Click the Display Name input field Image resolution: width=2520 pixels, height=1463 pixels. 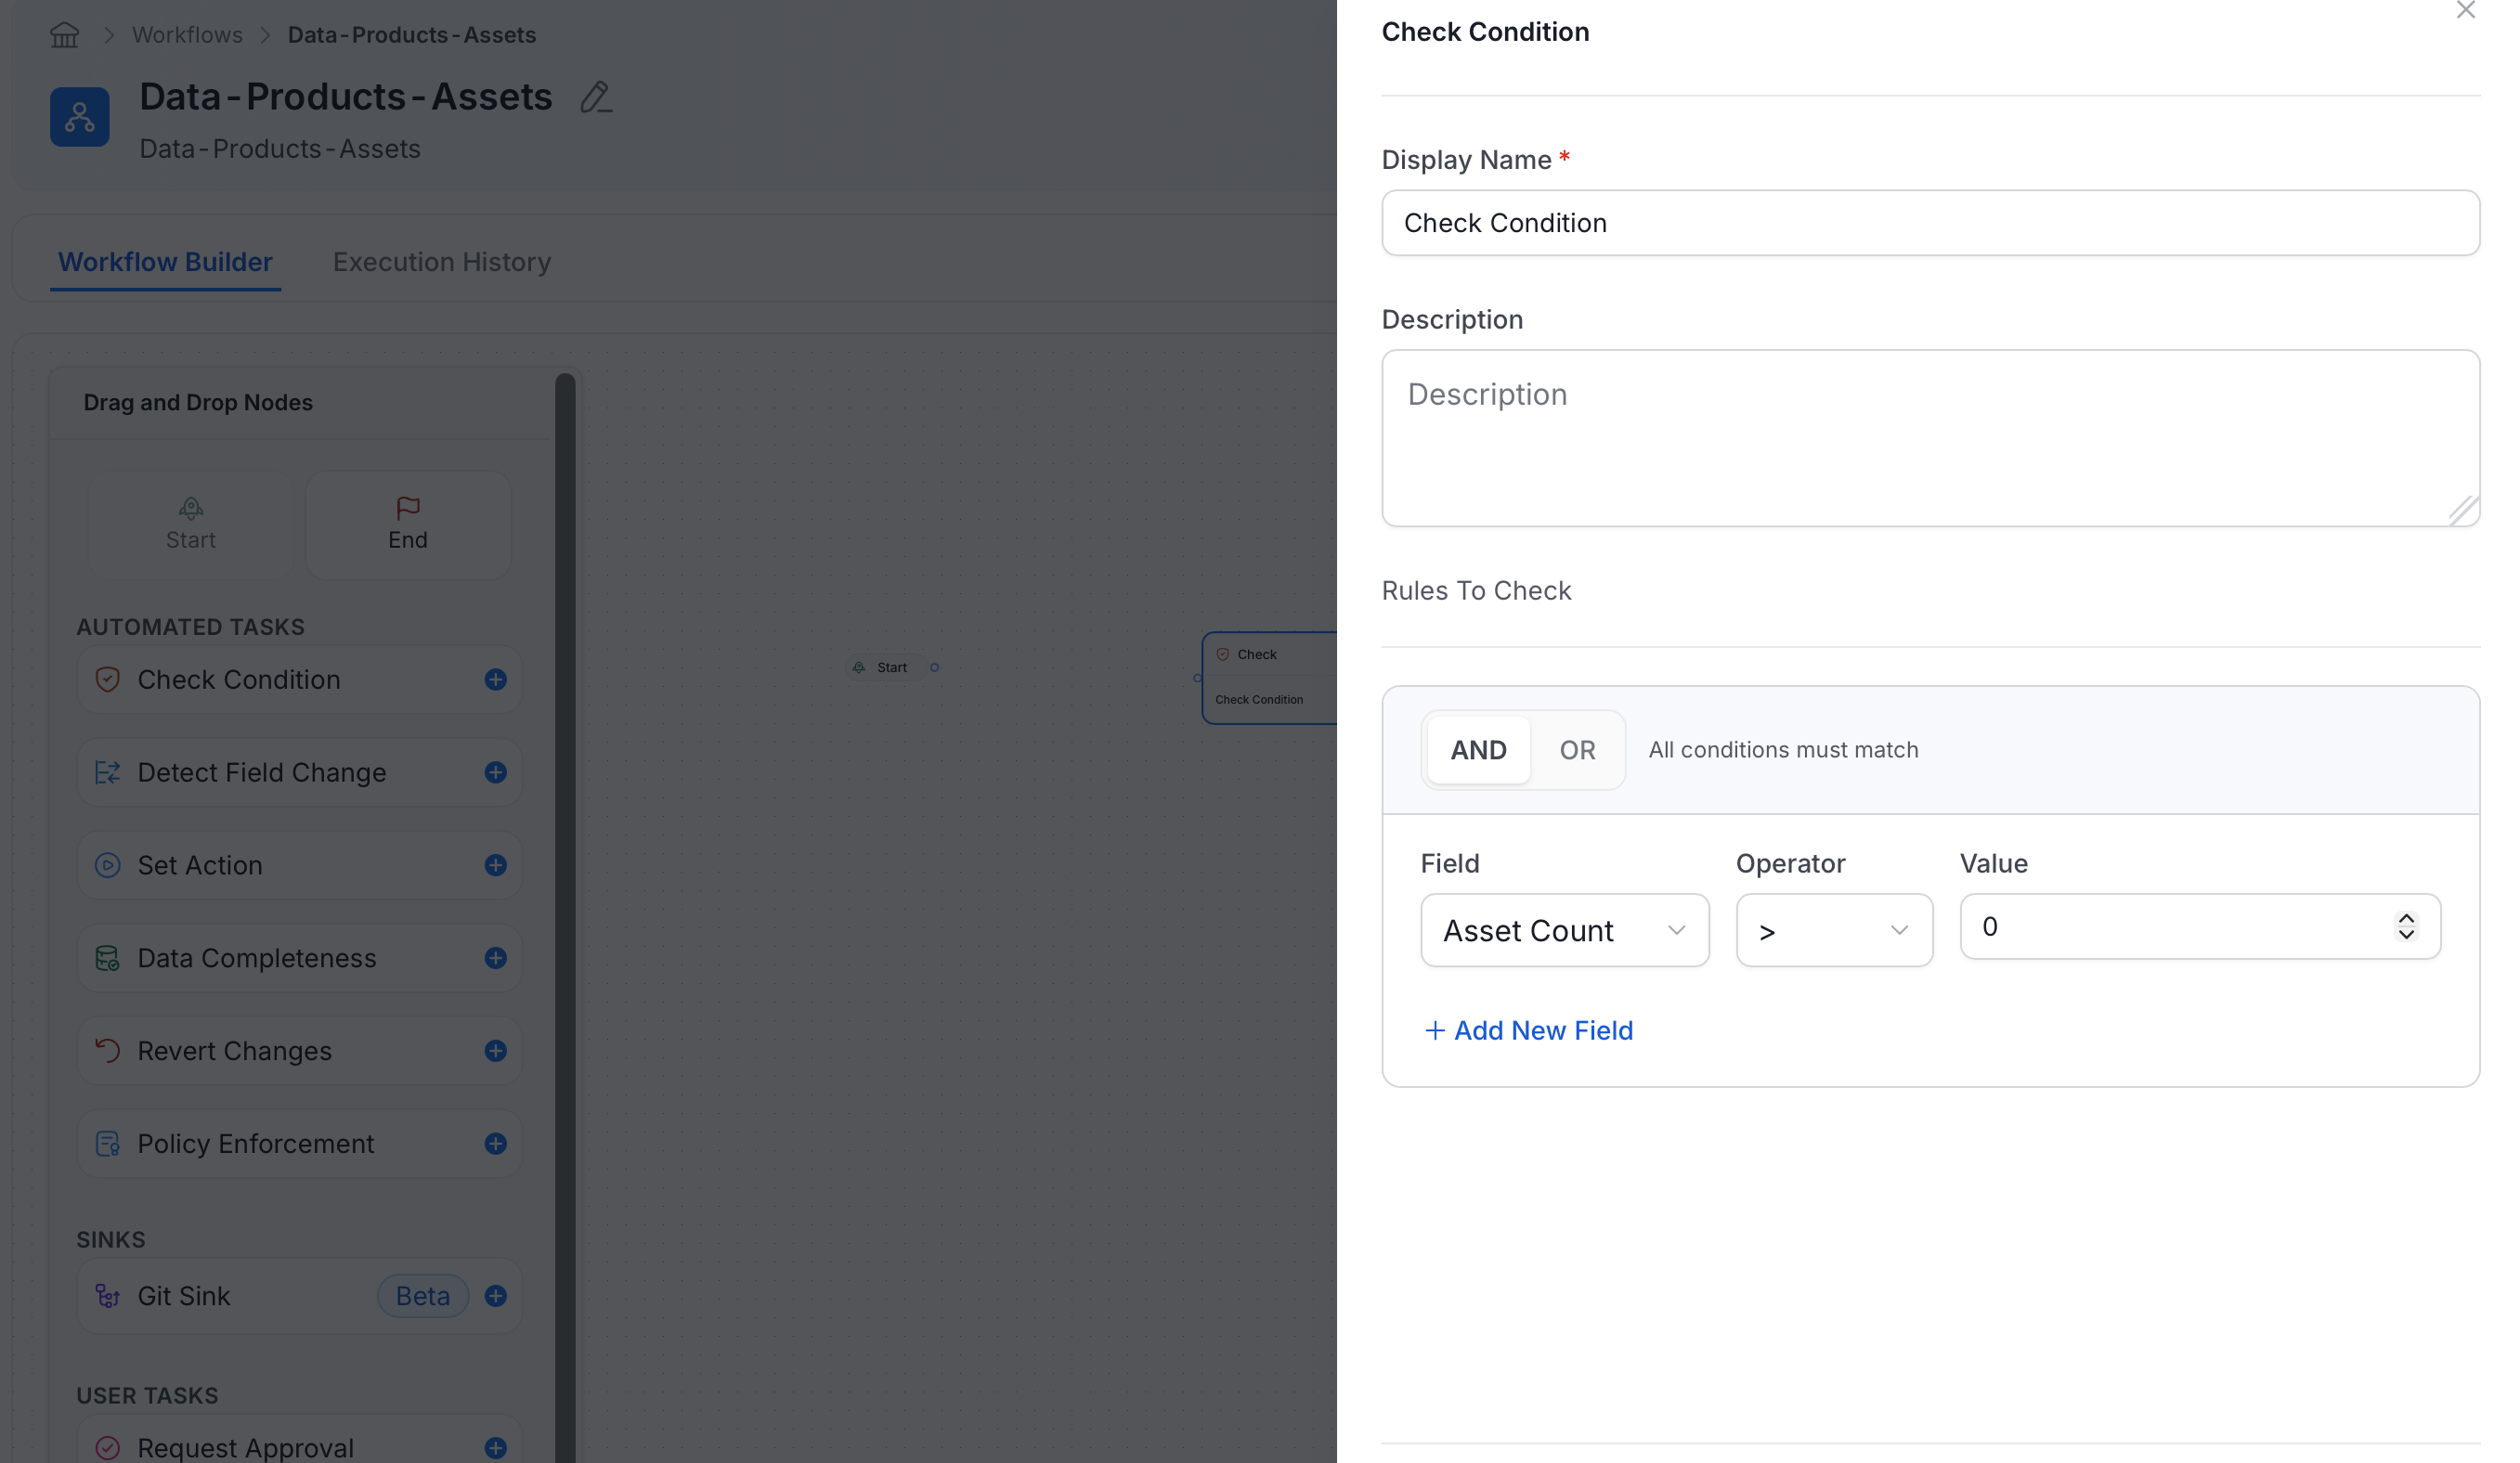(1930, 223)
